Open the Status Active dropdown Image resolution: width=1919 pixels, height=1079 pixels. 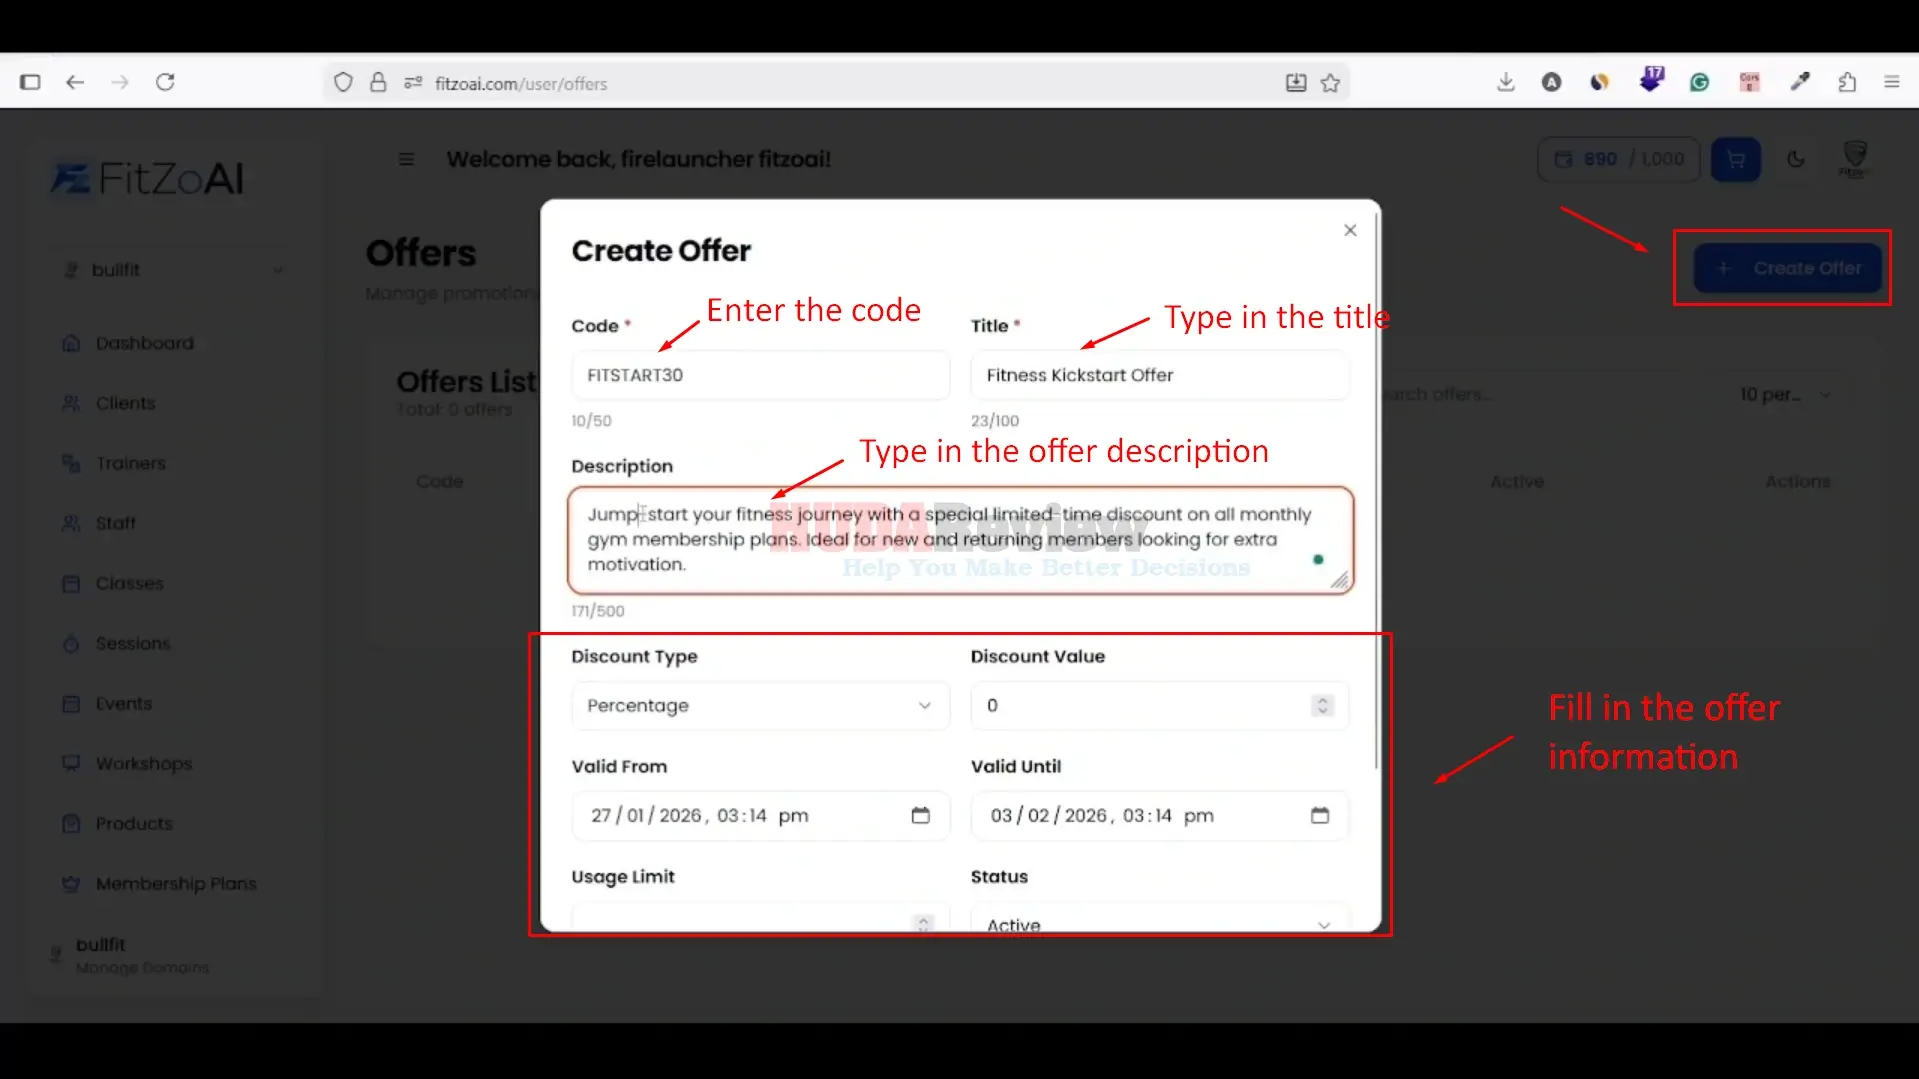coord(1160,920)
